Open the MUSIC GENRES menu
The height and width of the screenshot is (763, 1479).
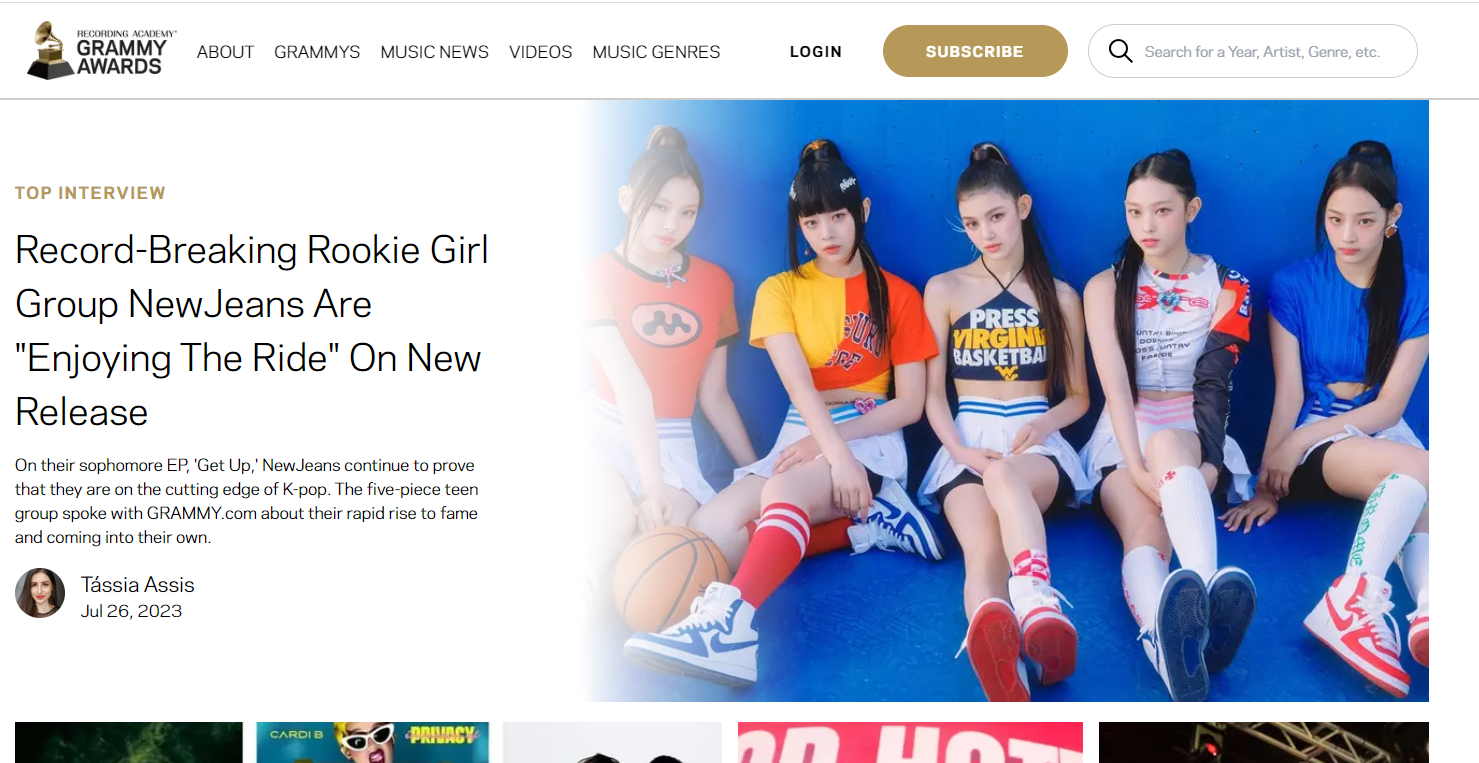[656, 52]
